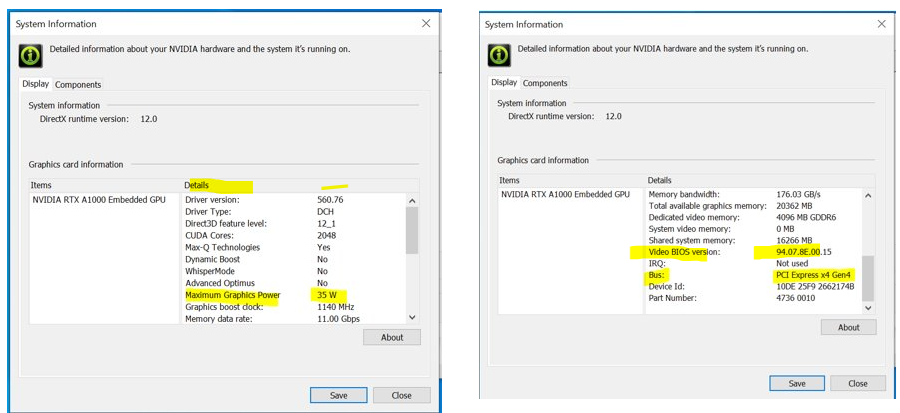Click Shared system memory value 16266 MB
900x413 pixels.
coord(794,240)
